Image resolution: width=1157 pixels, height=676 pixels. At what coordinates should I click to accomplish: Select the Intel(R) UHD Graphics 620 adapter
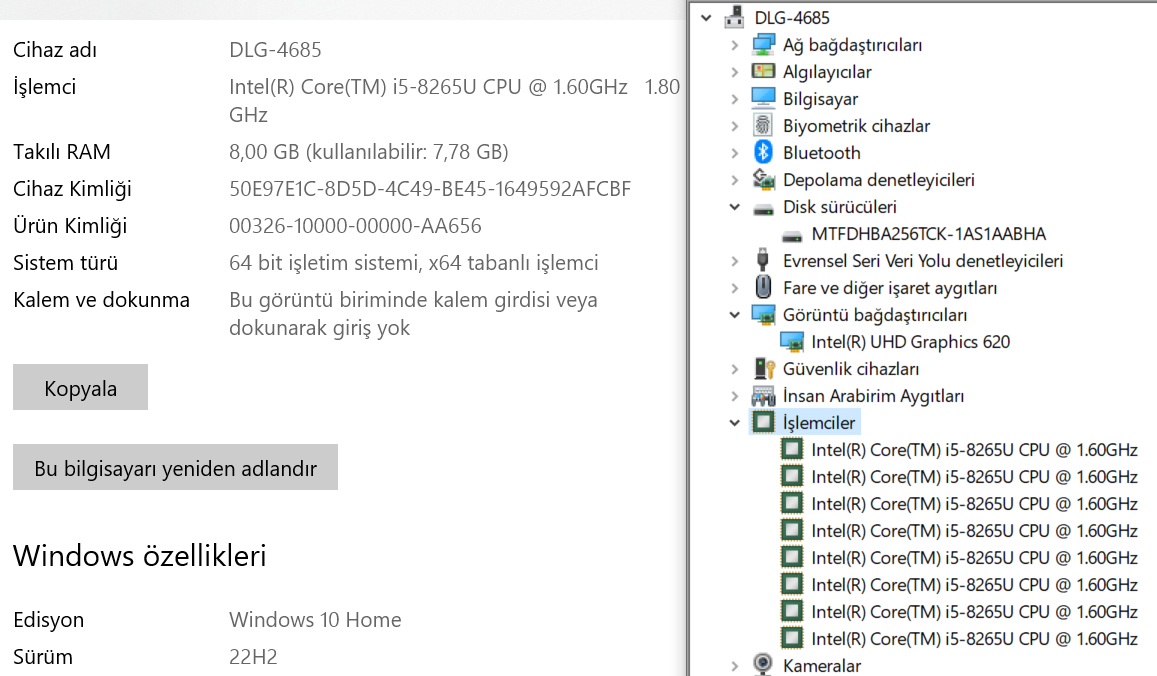[x=910, y=342]
